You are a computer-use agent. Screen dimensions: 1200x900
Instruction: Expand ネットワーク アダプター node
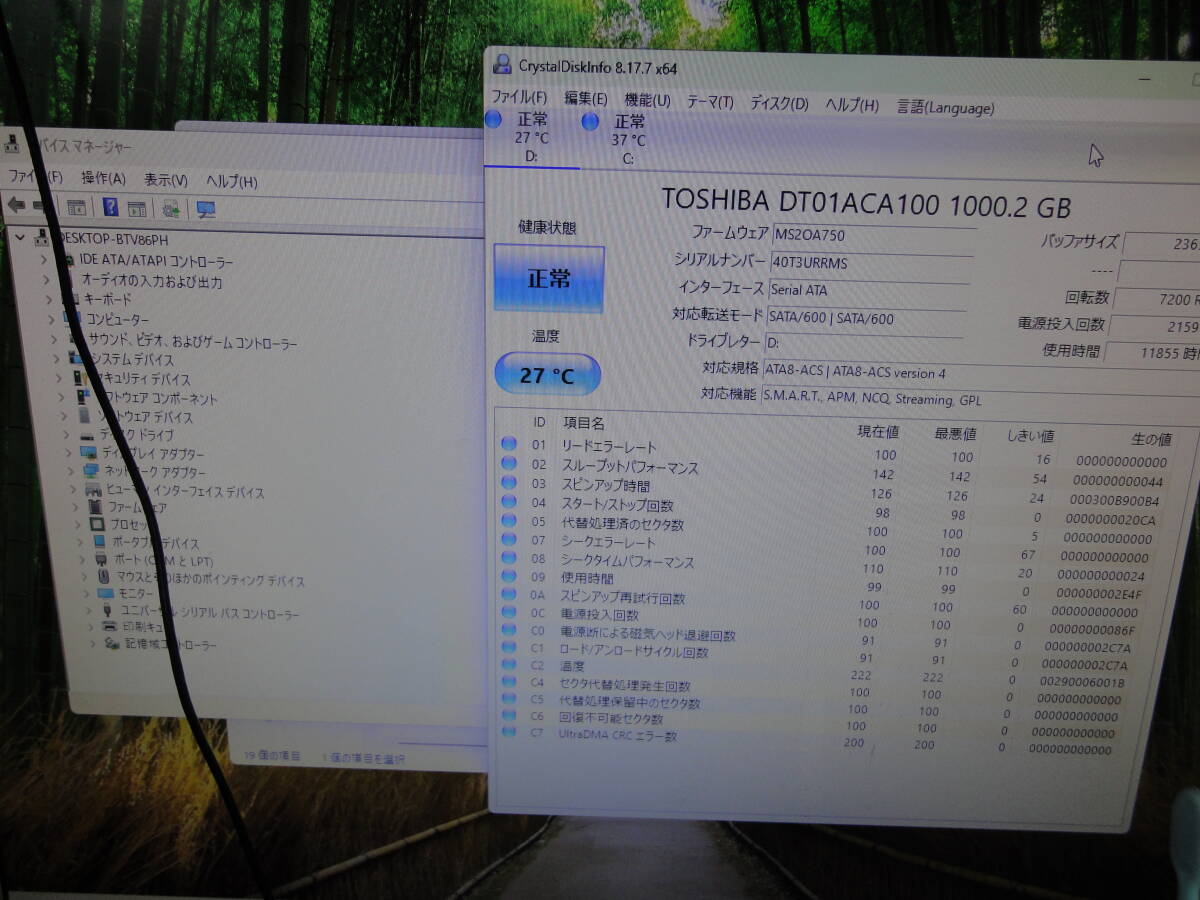72,471
